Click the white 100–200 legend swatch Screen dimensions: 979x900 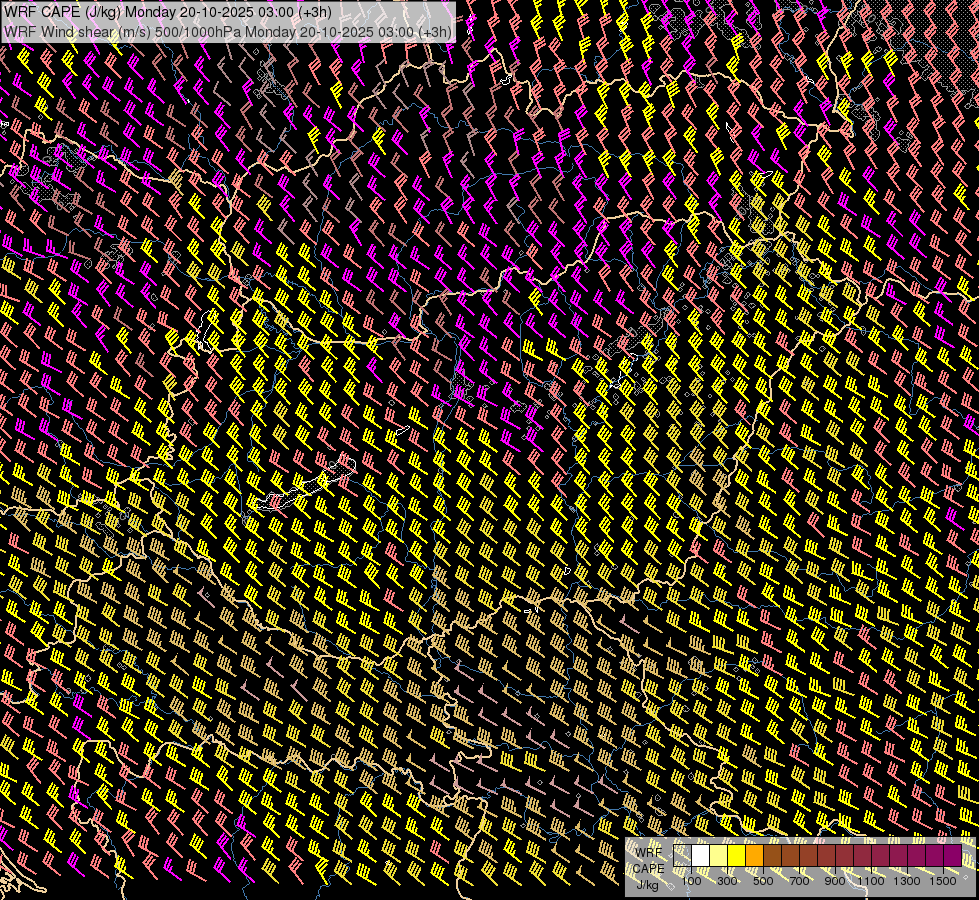[x=701, y=856]
